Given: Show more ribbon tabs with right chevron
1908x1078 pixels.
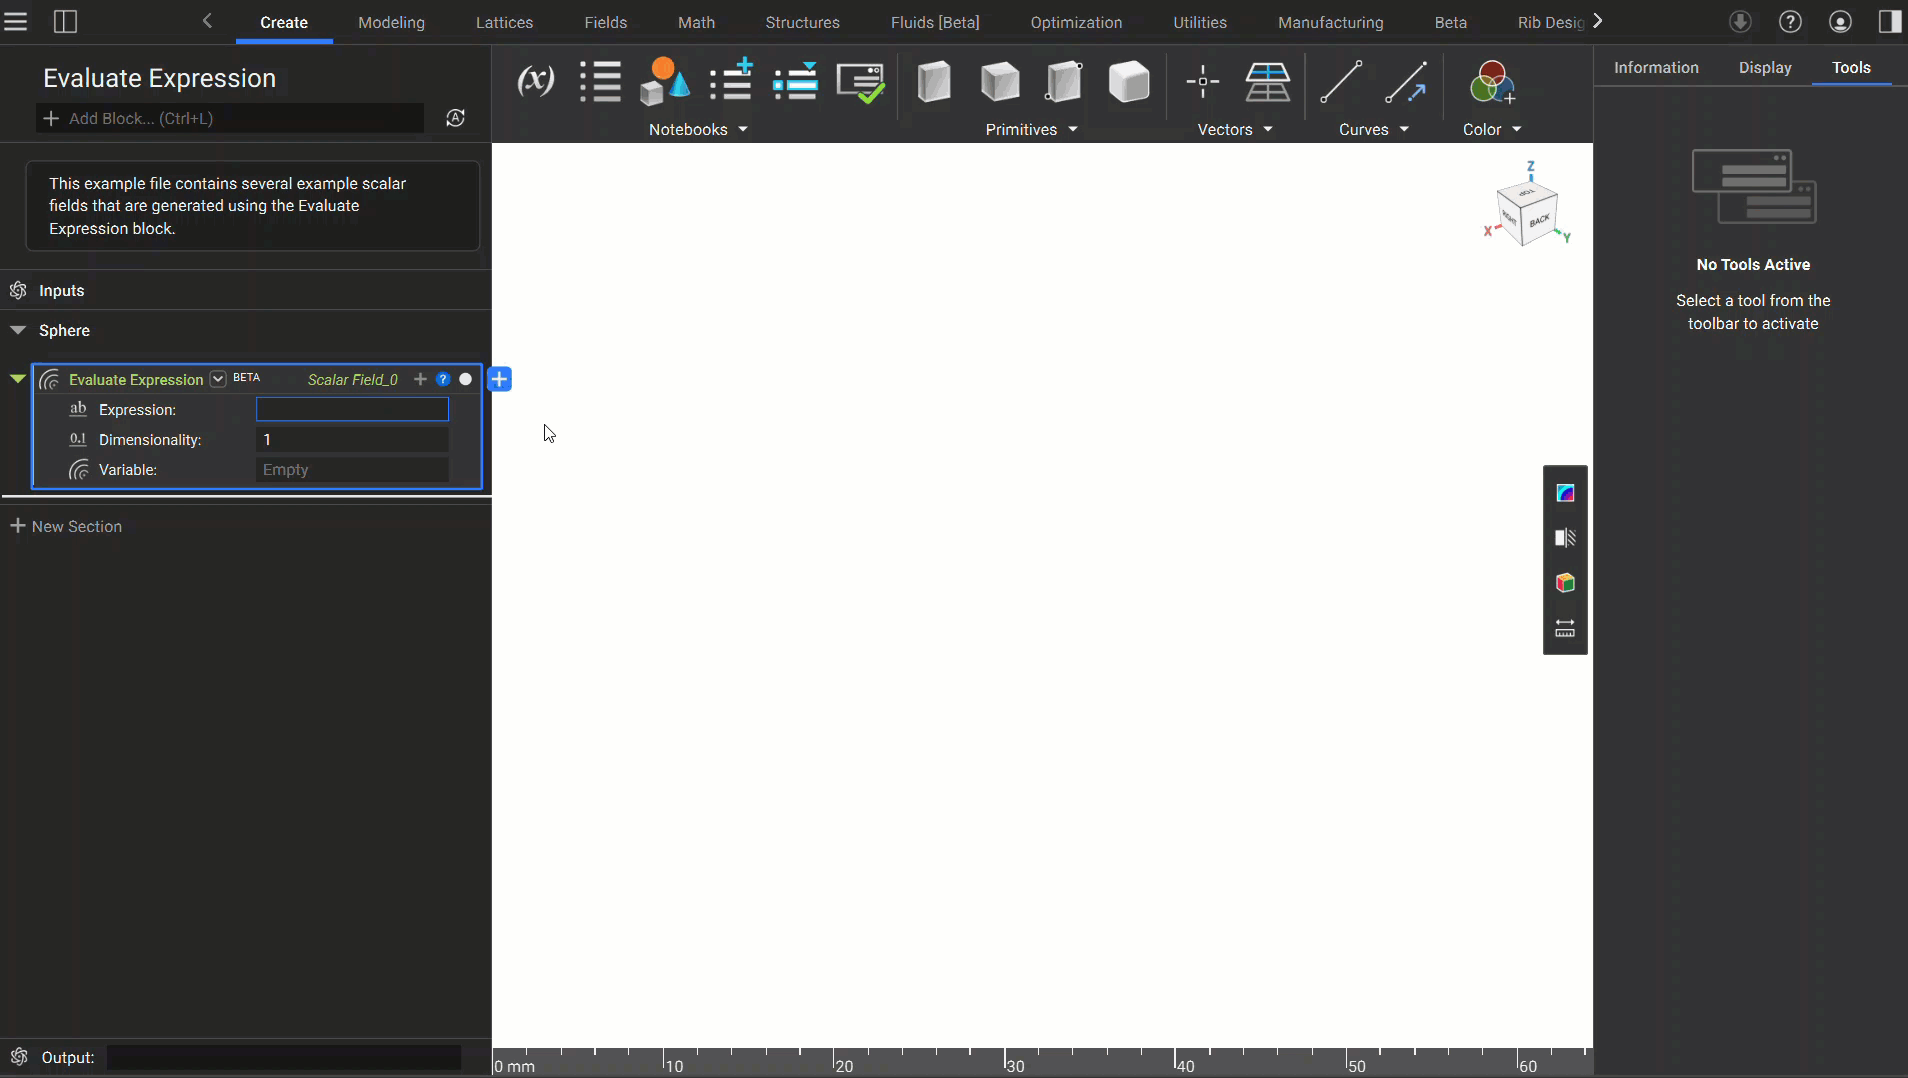Looking at the screenshot, I should click(x=1597, y=21).
